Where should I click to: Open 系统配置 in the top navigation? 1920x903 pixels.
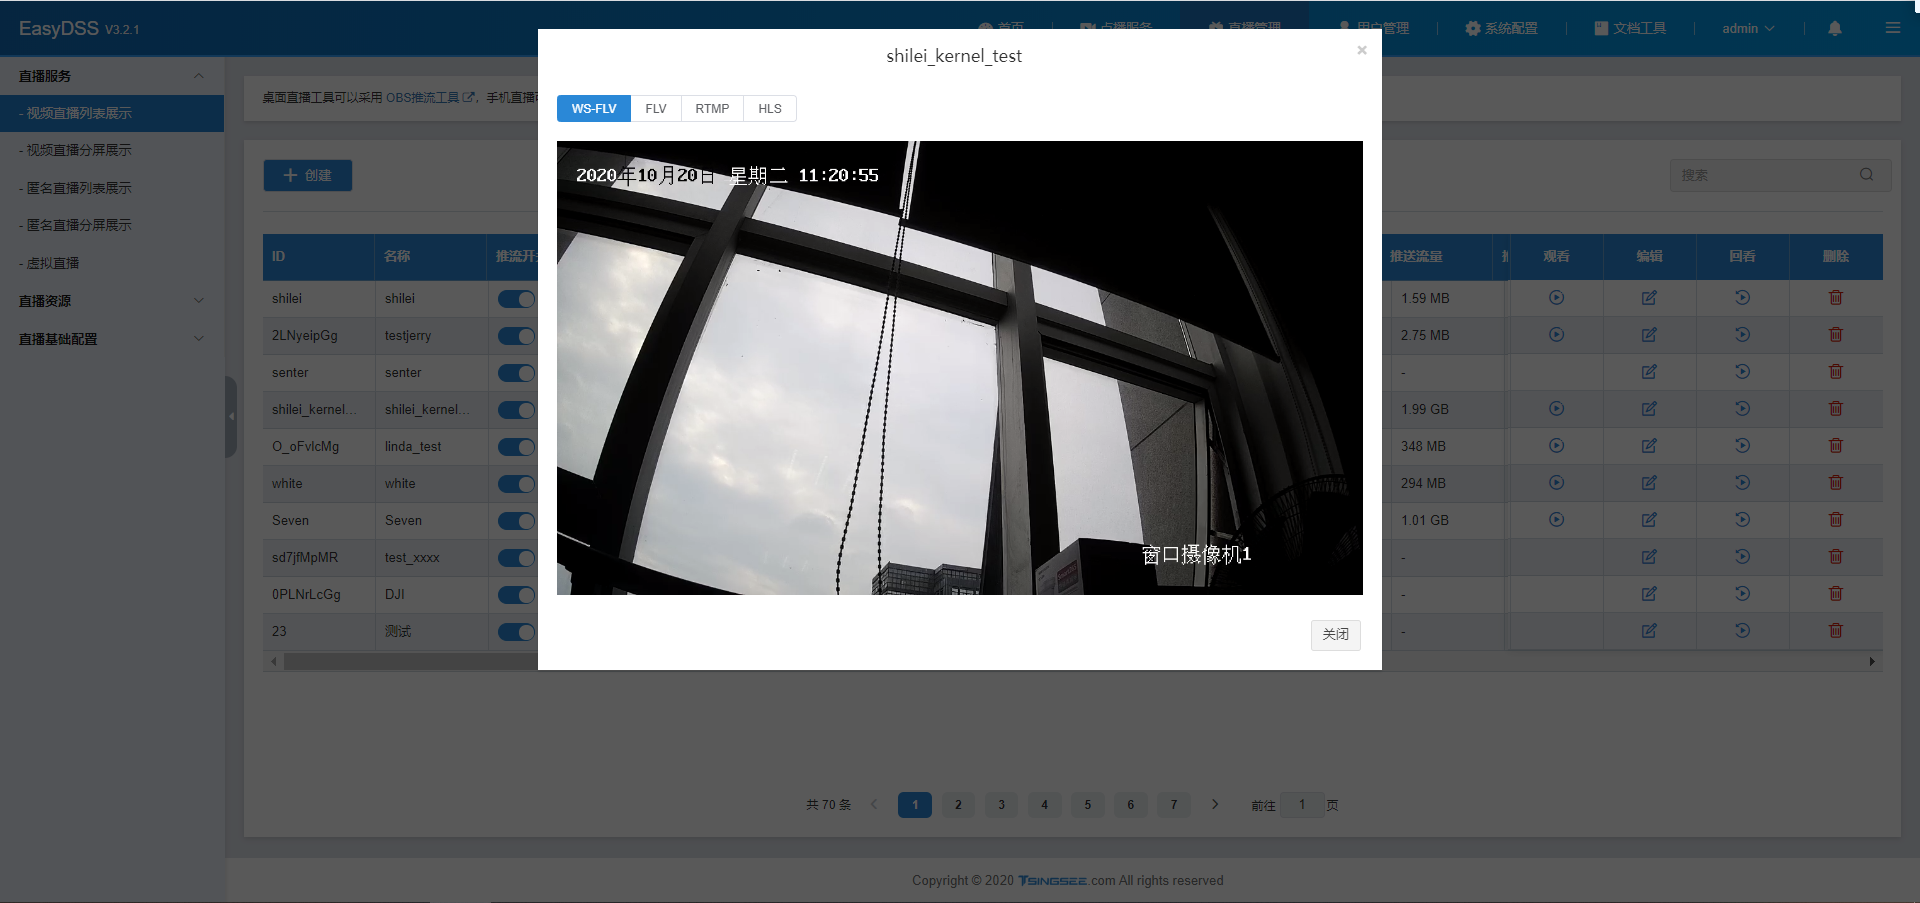[x=1501, y=28]
